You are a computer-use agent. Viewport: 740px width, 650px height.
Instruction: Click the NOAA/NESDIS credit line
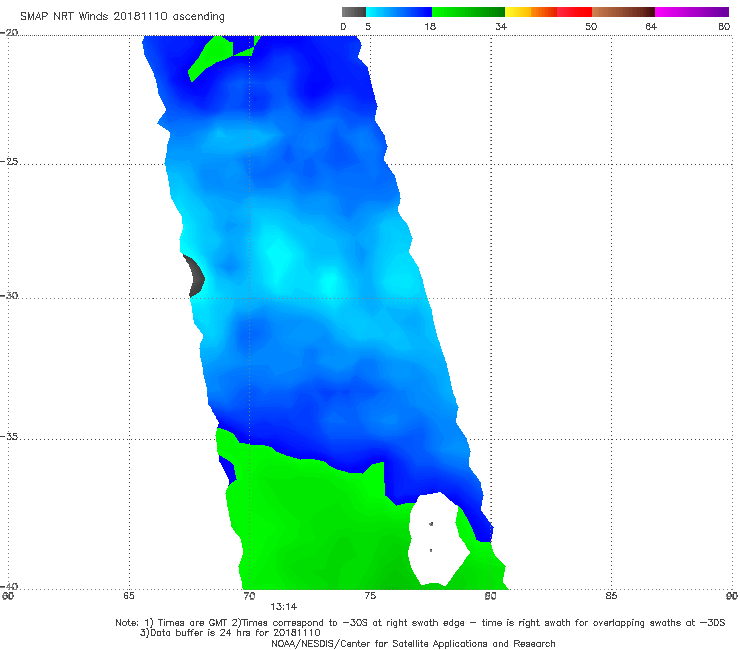point(413,644)
